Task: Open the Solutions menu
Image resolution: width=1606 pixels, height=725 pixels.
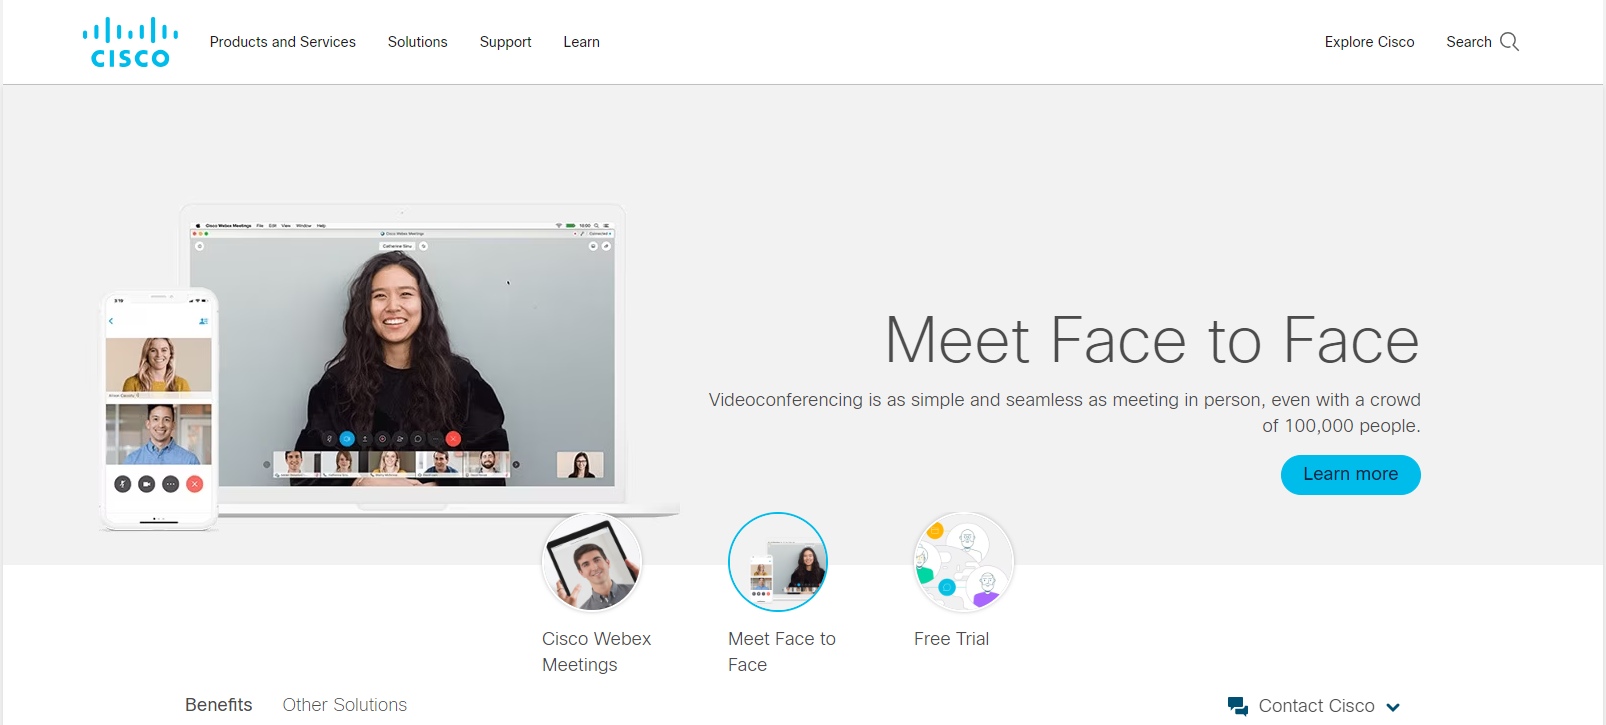Action: click(x=418, y=42)
